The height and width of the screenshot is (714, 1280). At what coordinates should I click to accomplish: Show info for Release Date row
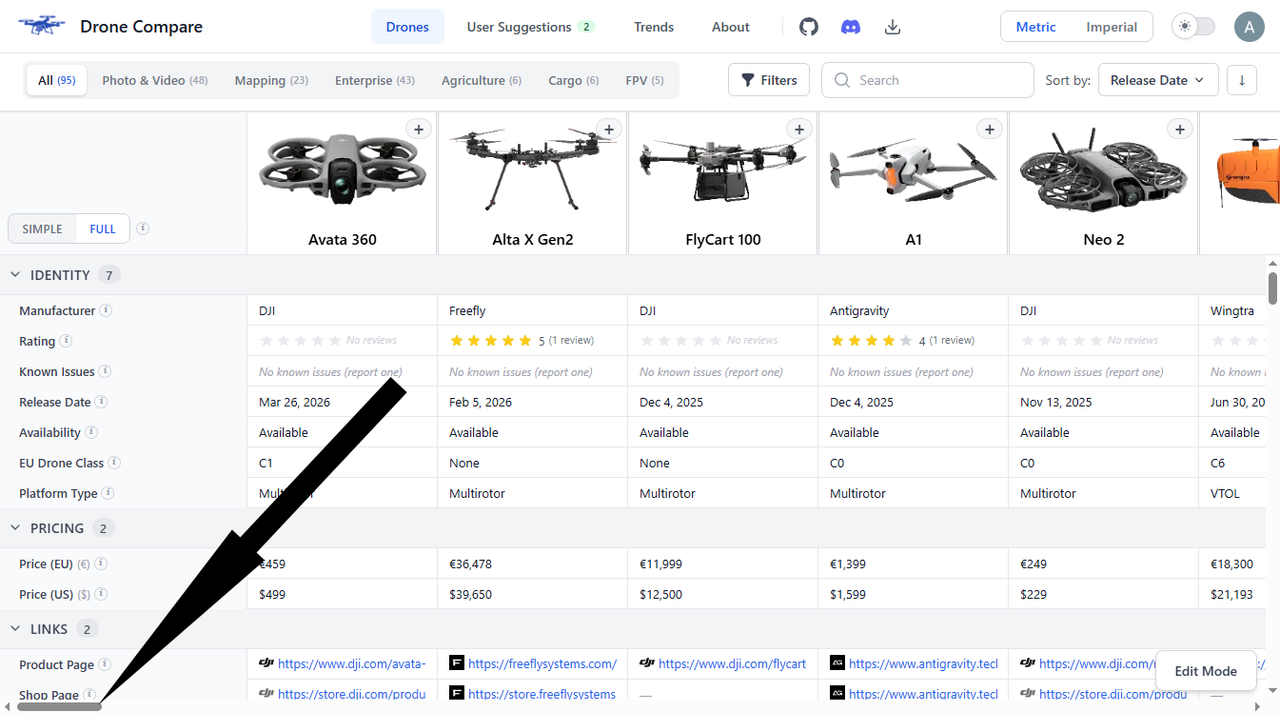(101, 402)
